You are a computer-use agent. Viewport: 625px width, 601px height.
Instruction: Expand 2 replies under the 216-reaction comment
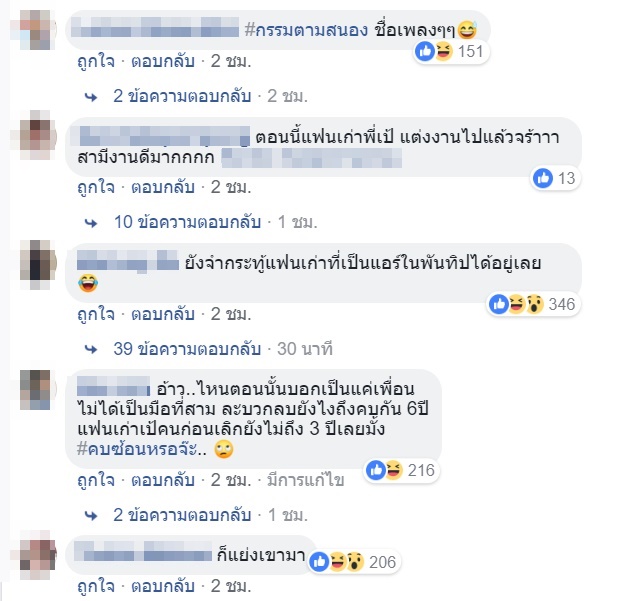(x=182, y=515)
